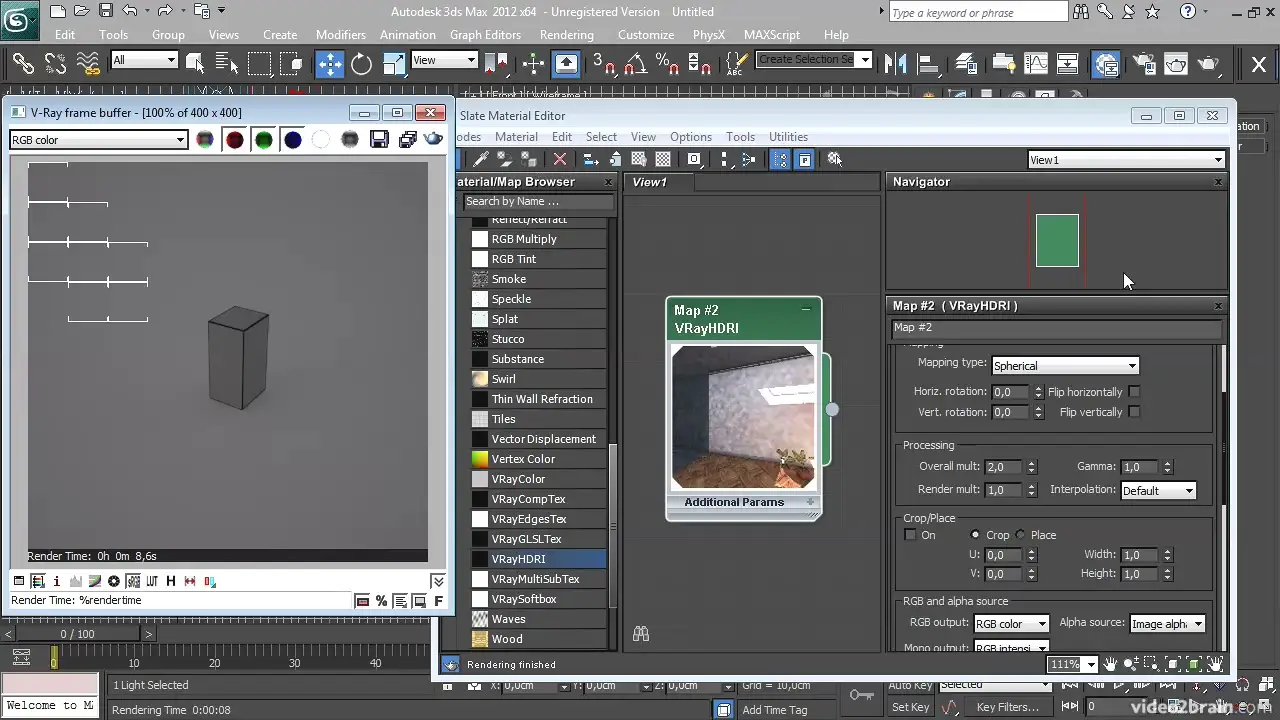Open Interpolation Default dropdown

coord(1158,491)
